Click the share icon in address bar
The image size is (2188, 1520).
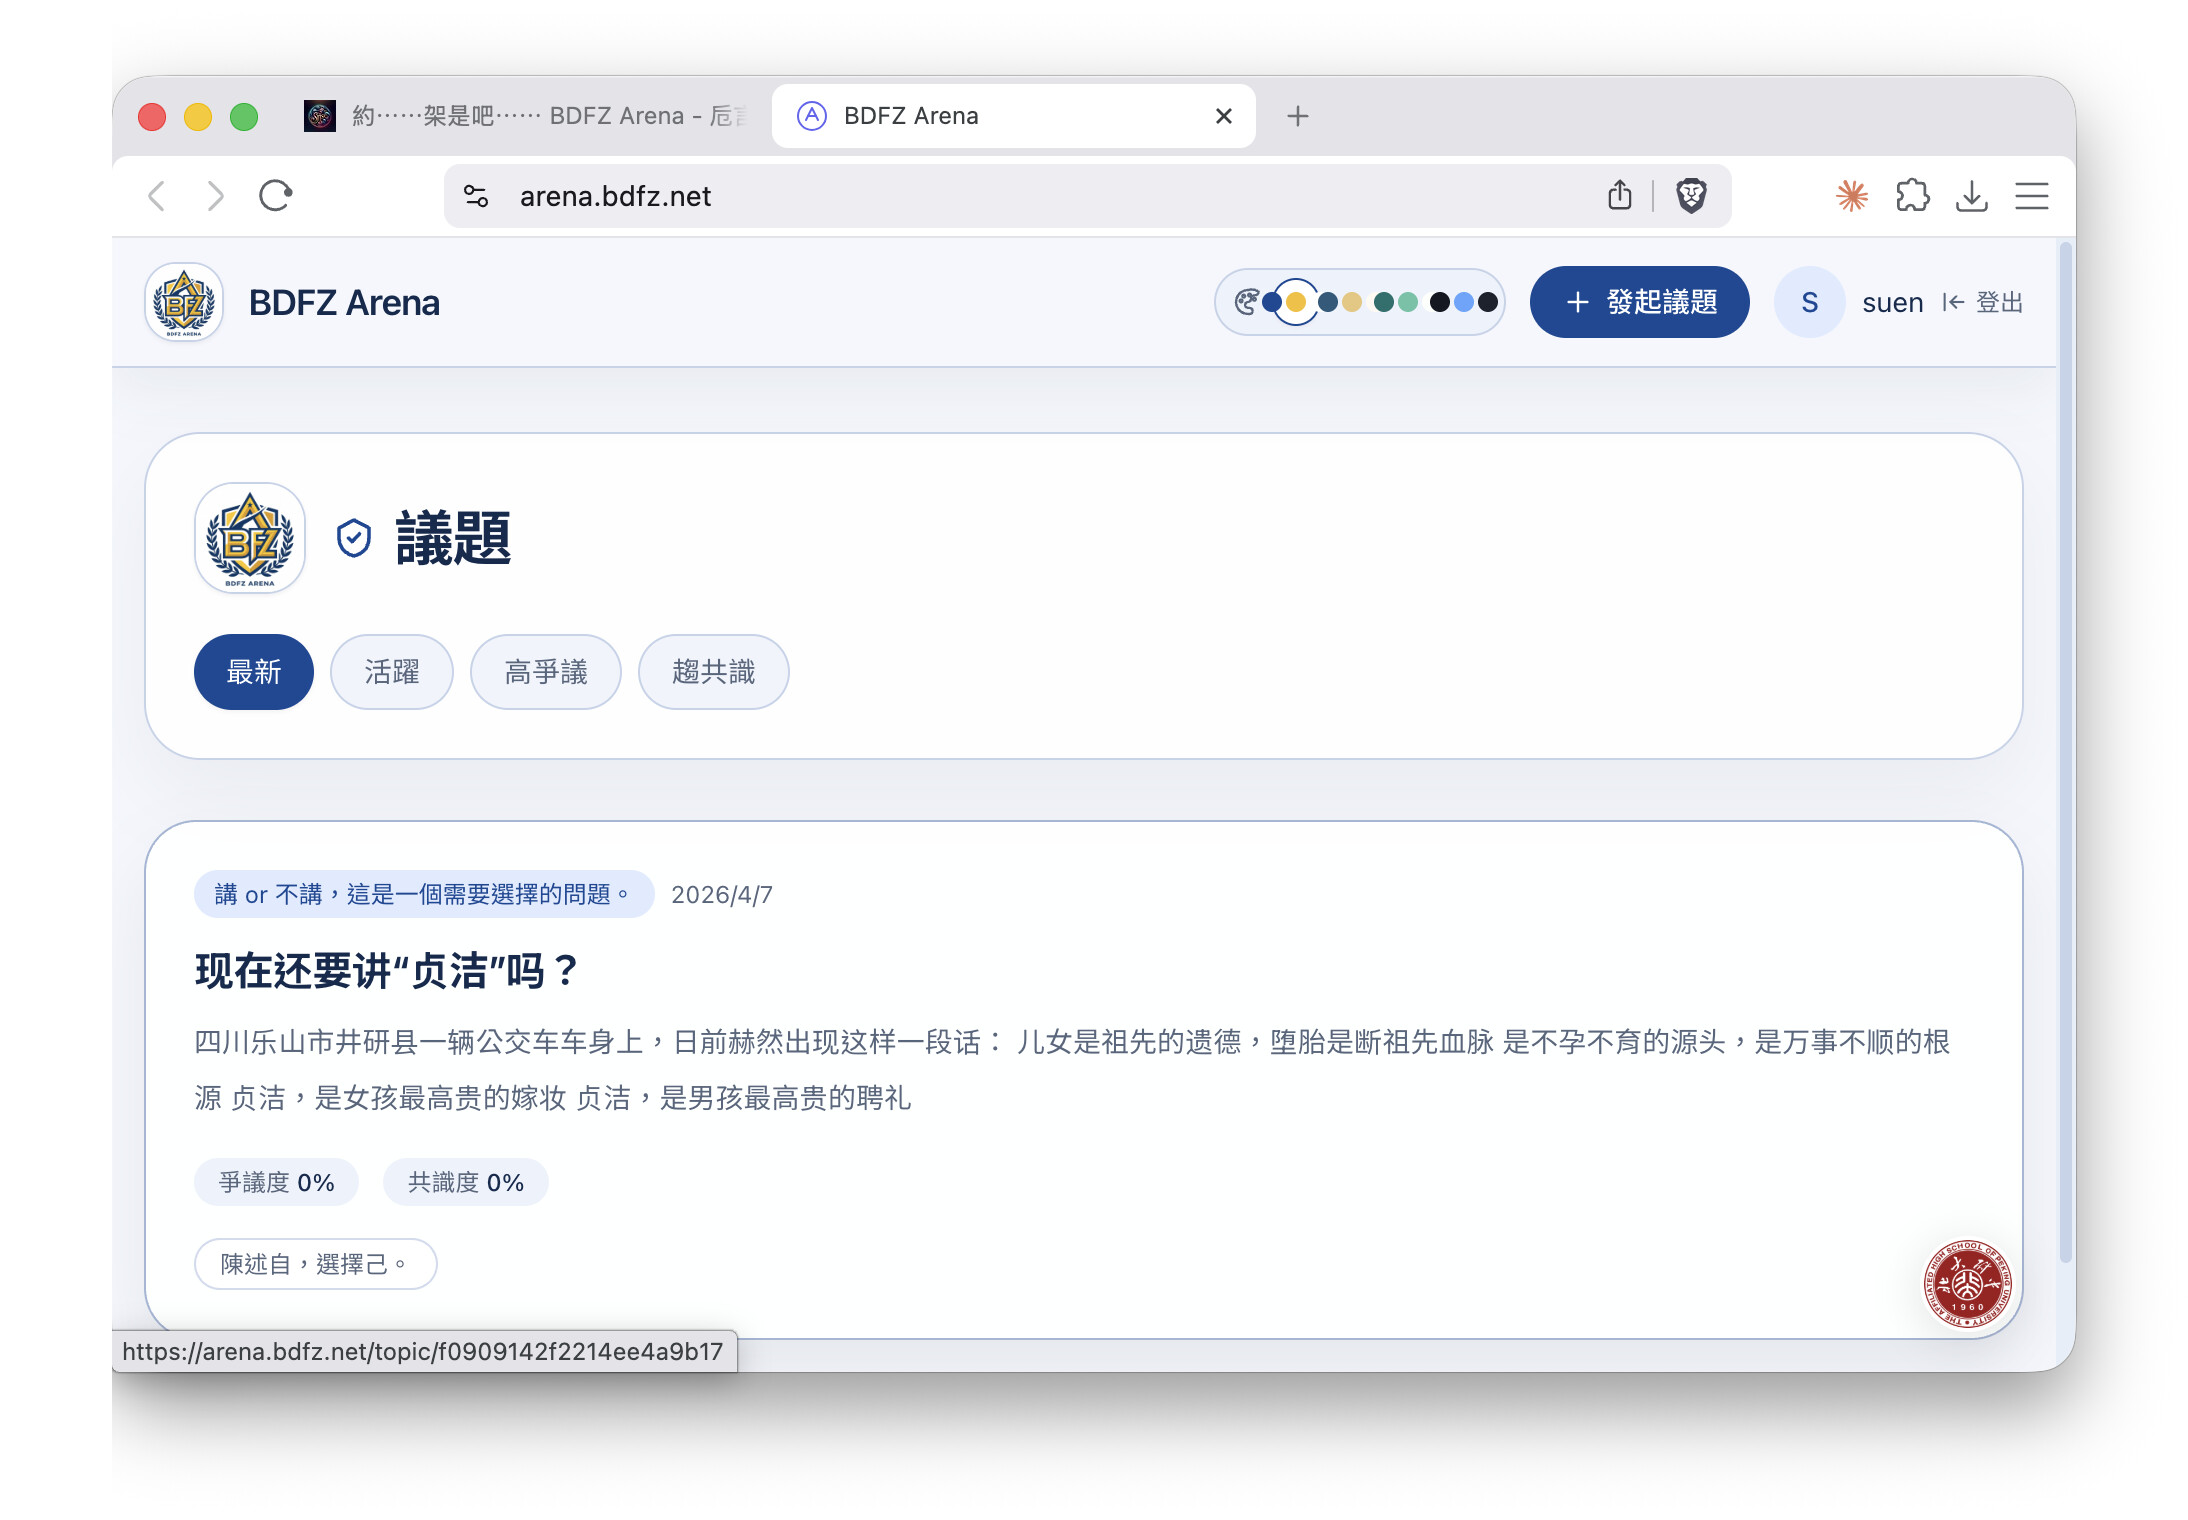pyautogui.click(x=1620, y=196)
